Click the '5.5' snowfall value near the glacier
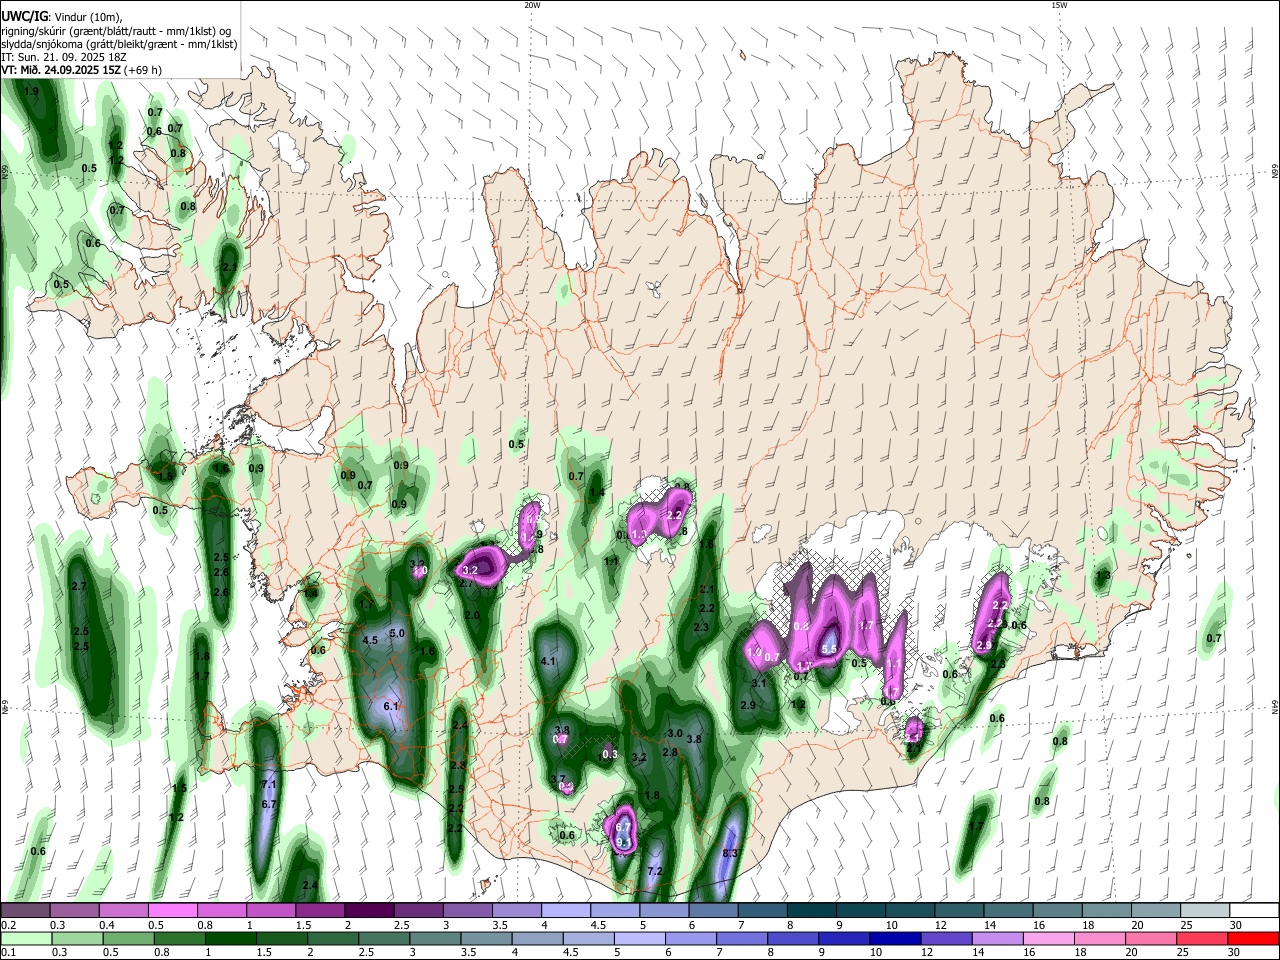The height and width of the screenshot is (960, 1280). (x=829, y=649)
